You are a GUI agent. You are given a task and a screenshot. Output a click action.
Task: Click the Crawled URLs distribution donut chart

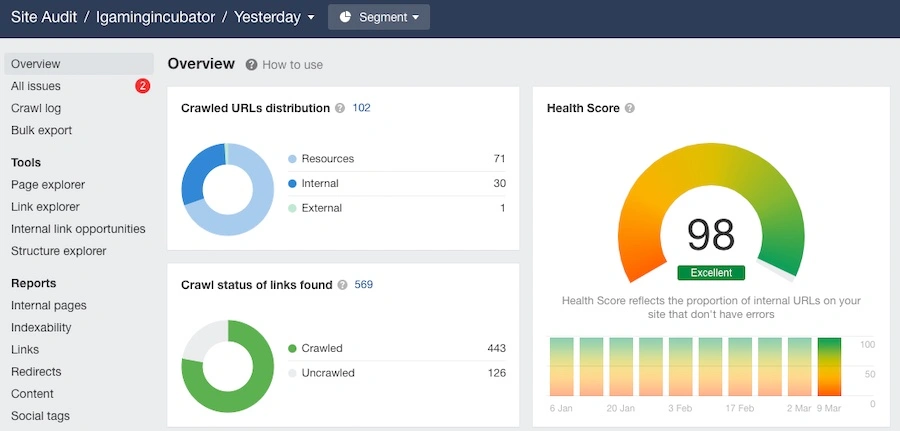[x=227, y=189]
